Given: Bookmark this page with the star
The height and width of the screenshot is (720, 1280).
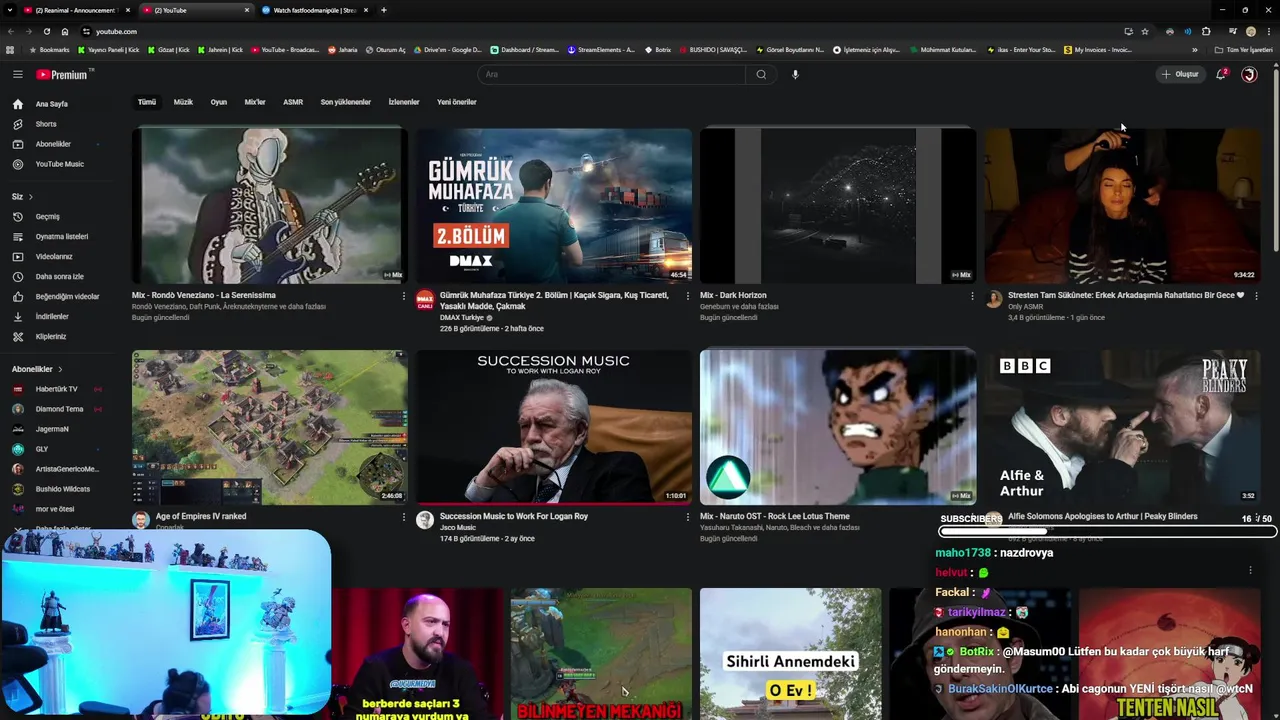Looking at the screenshot, I should pos(1145,31).
